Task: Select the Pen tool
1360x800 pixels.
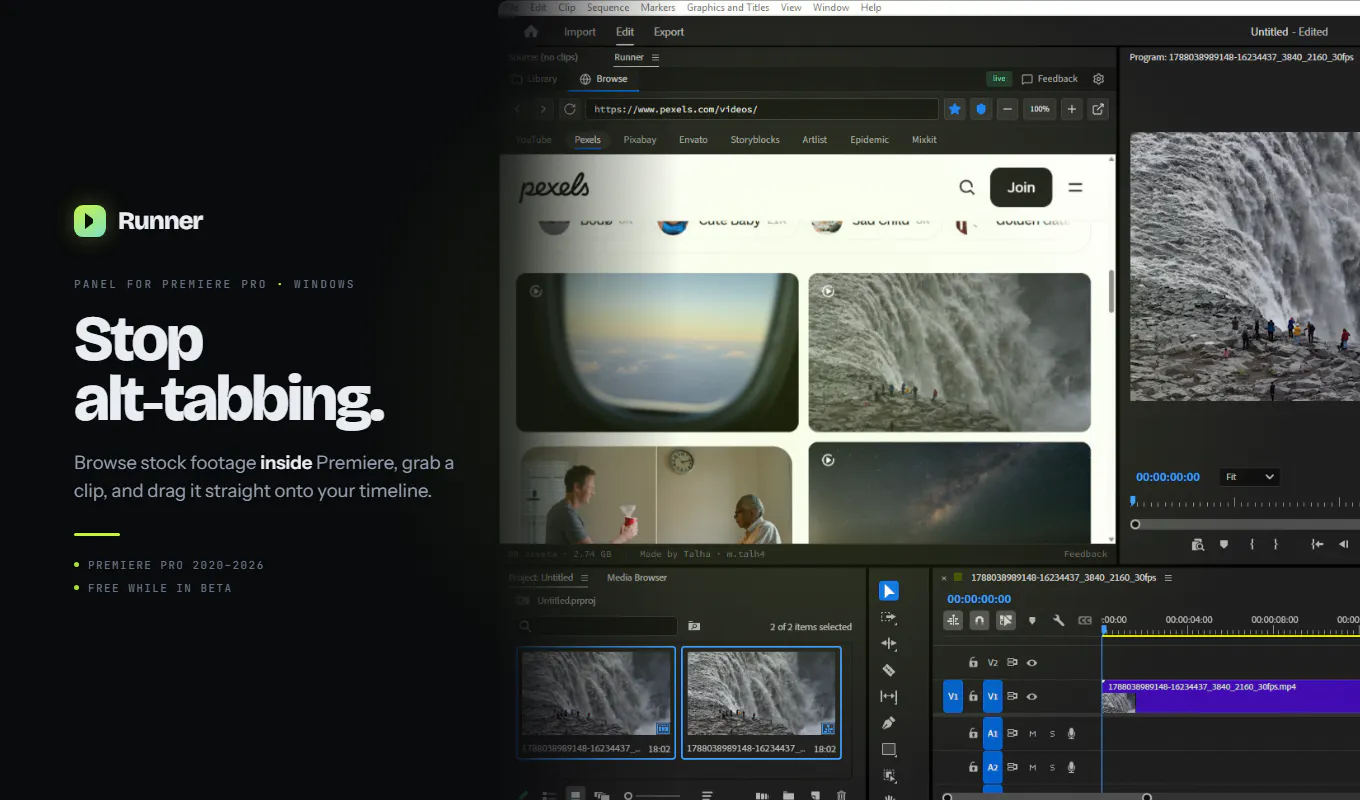Action: (x=889, y=722)
